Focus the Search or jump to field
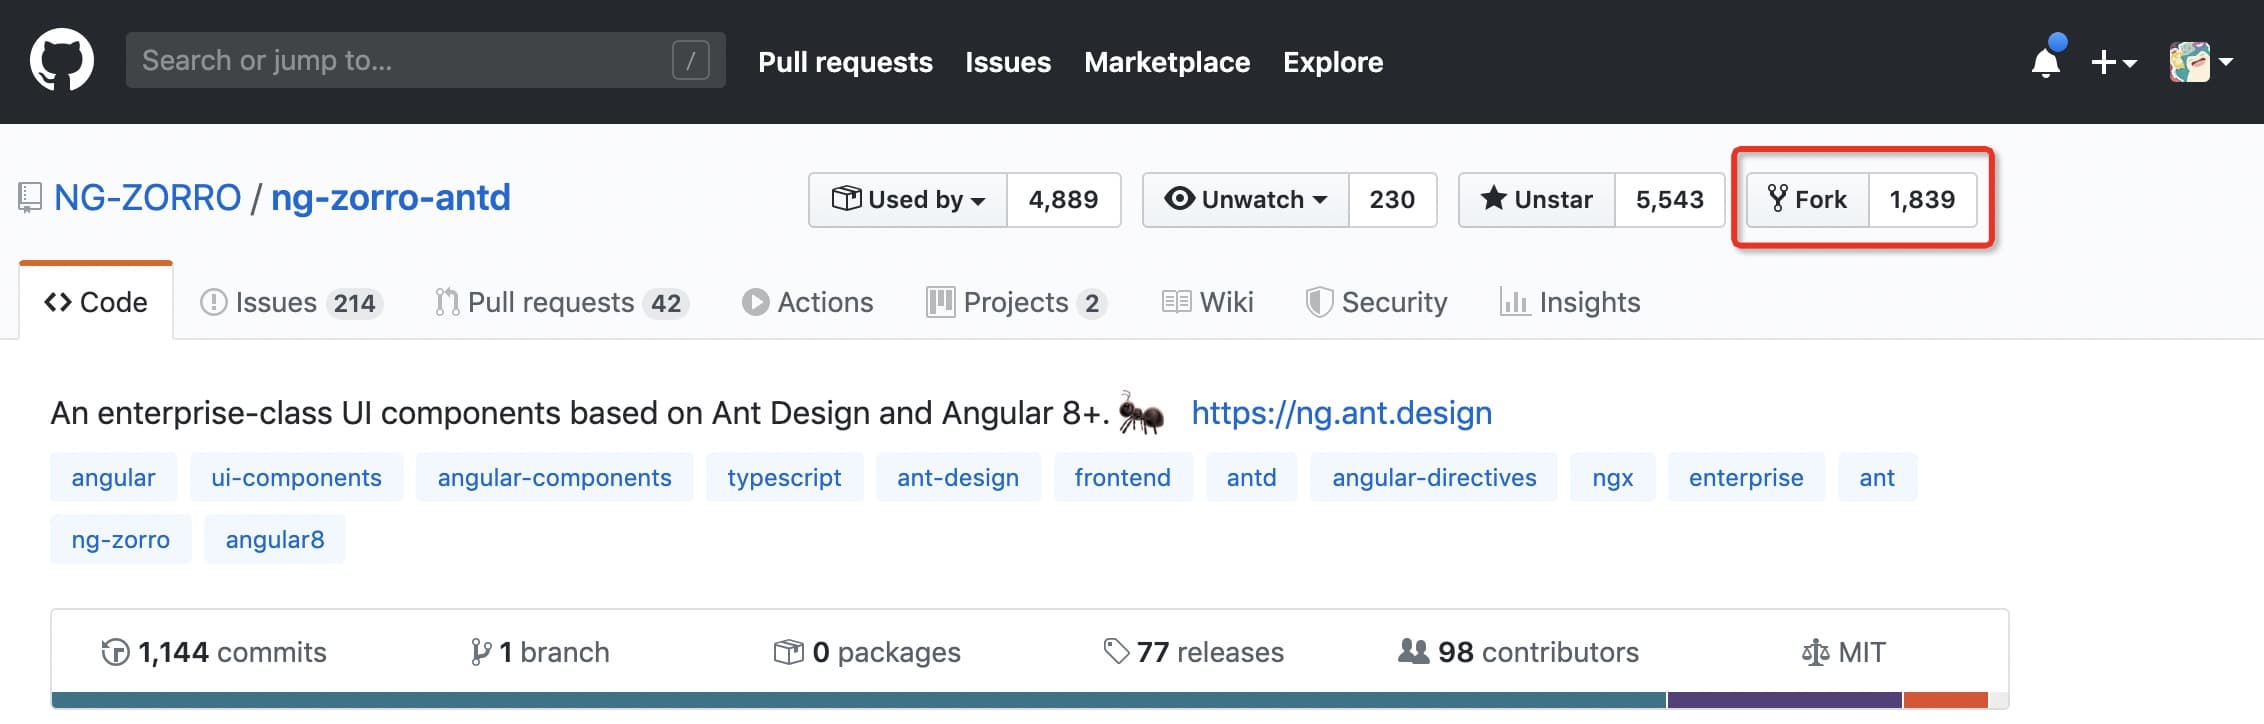Screen dimensions: 2264x724 pyautogui.click(x=426, y=60)
